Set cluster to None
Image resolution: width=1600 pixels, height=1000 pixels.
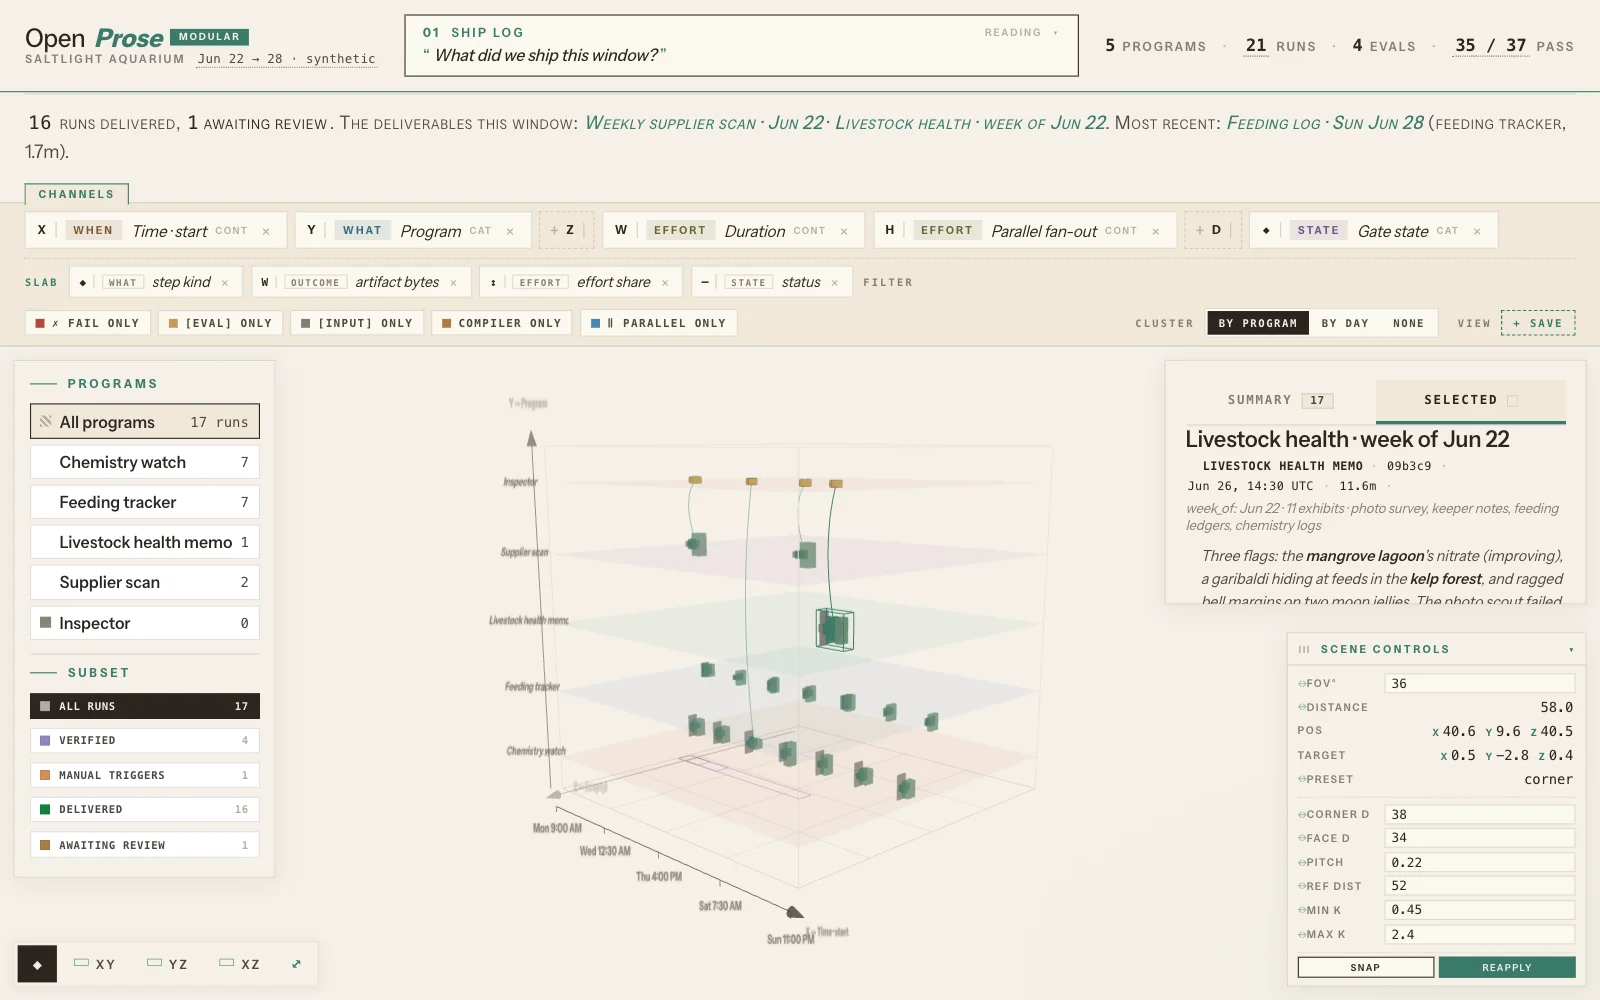[x=1408, y=323]
